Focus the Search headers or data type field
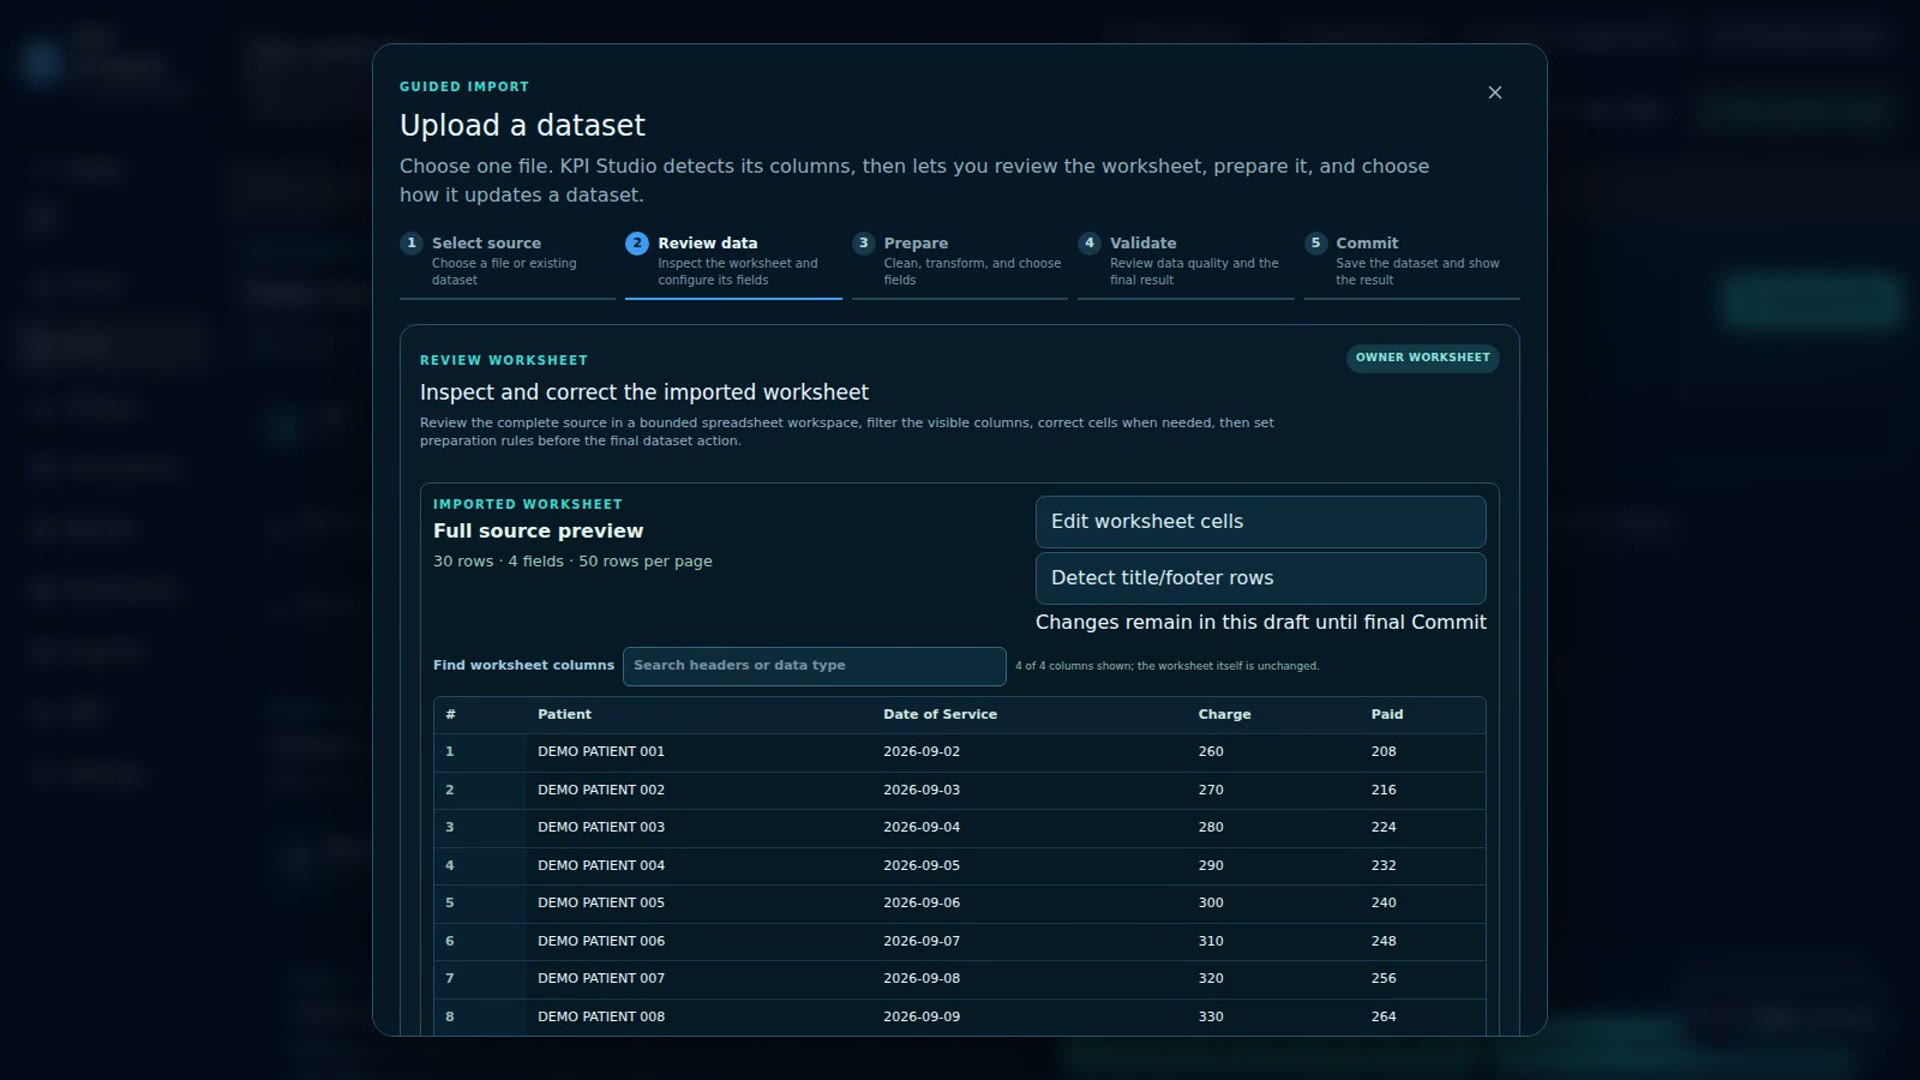The height and width of the screenshot is (1080, 1920). click(x=814, y=666)
